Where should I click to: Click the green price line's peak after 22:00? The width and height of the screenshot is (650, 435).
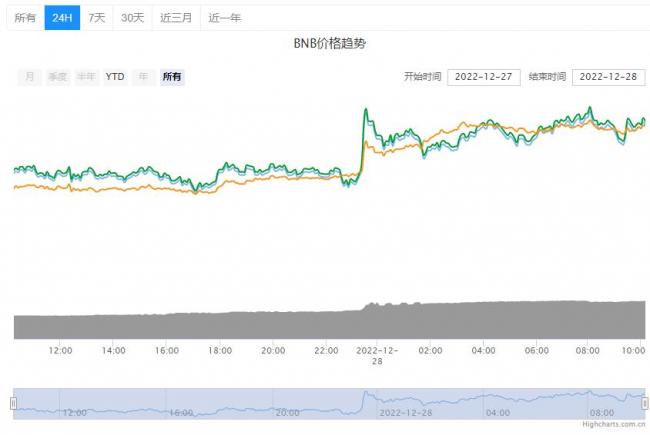click(366, 109)
